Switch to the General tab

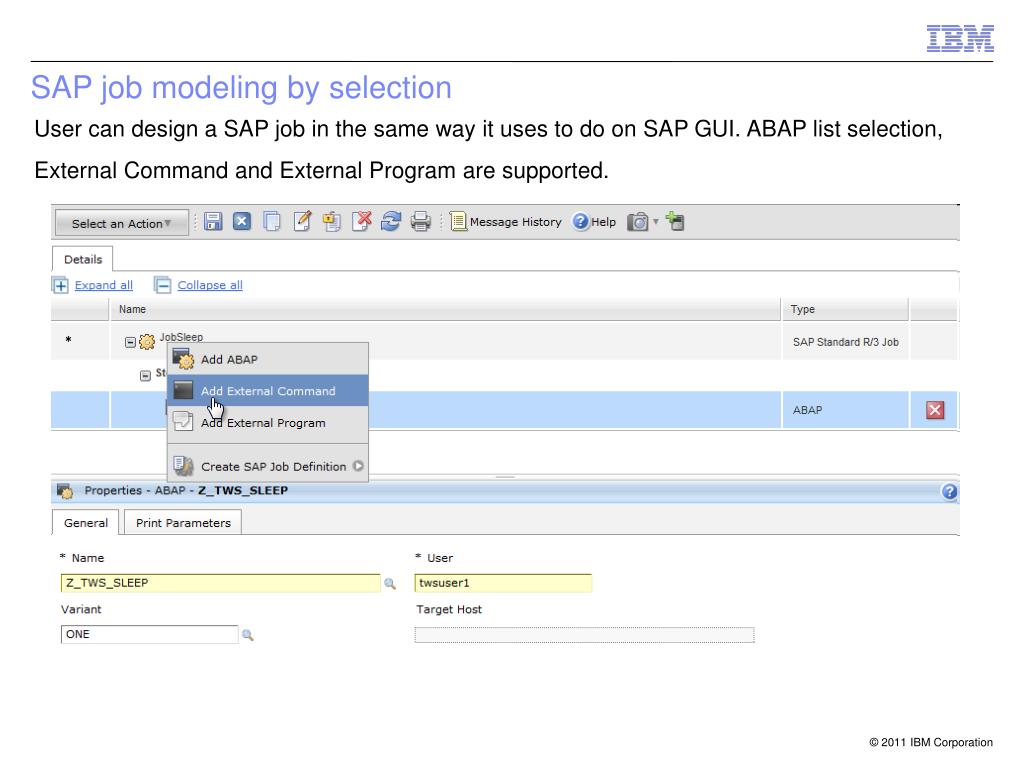pyautogui.click(x=86, y=523)
